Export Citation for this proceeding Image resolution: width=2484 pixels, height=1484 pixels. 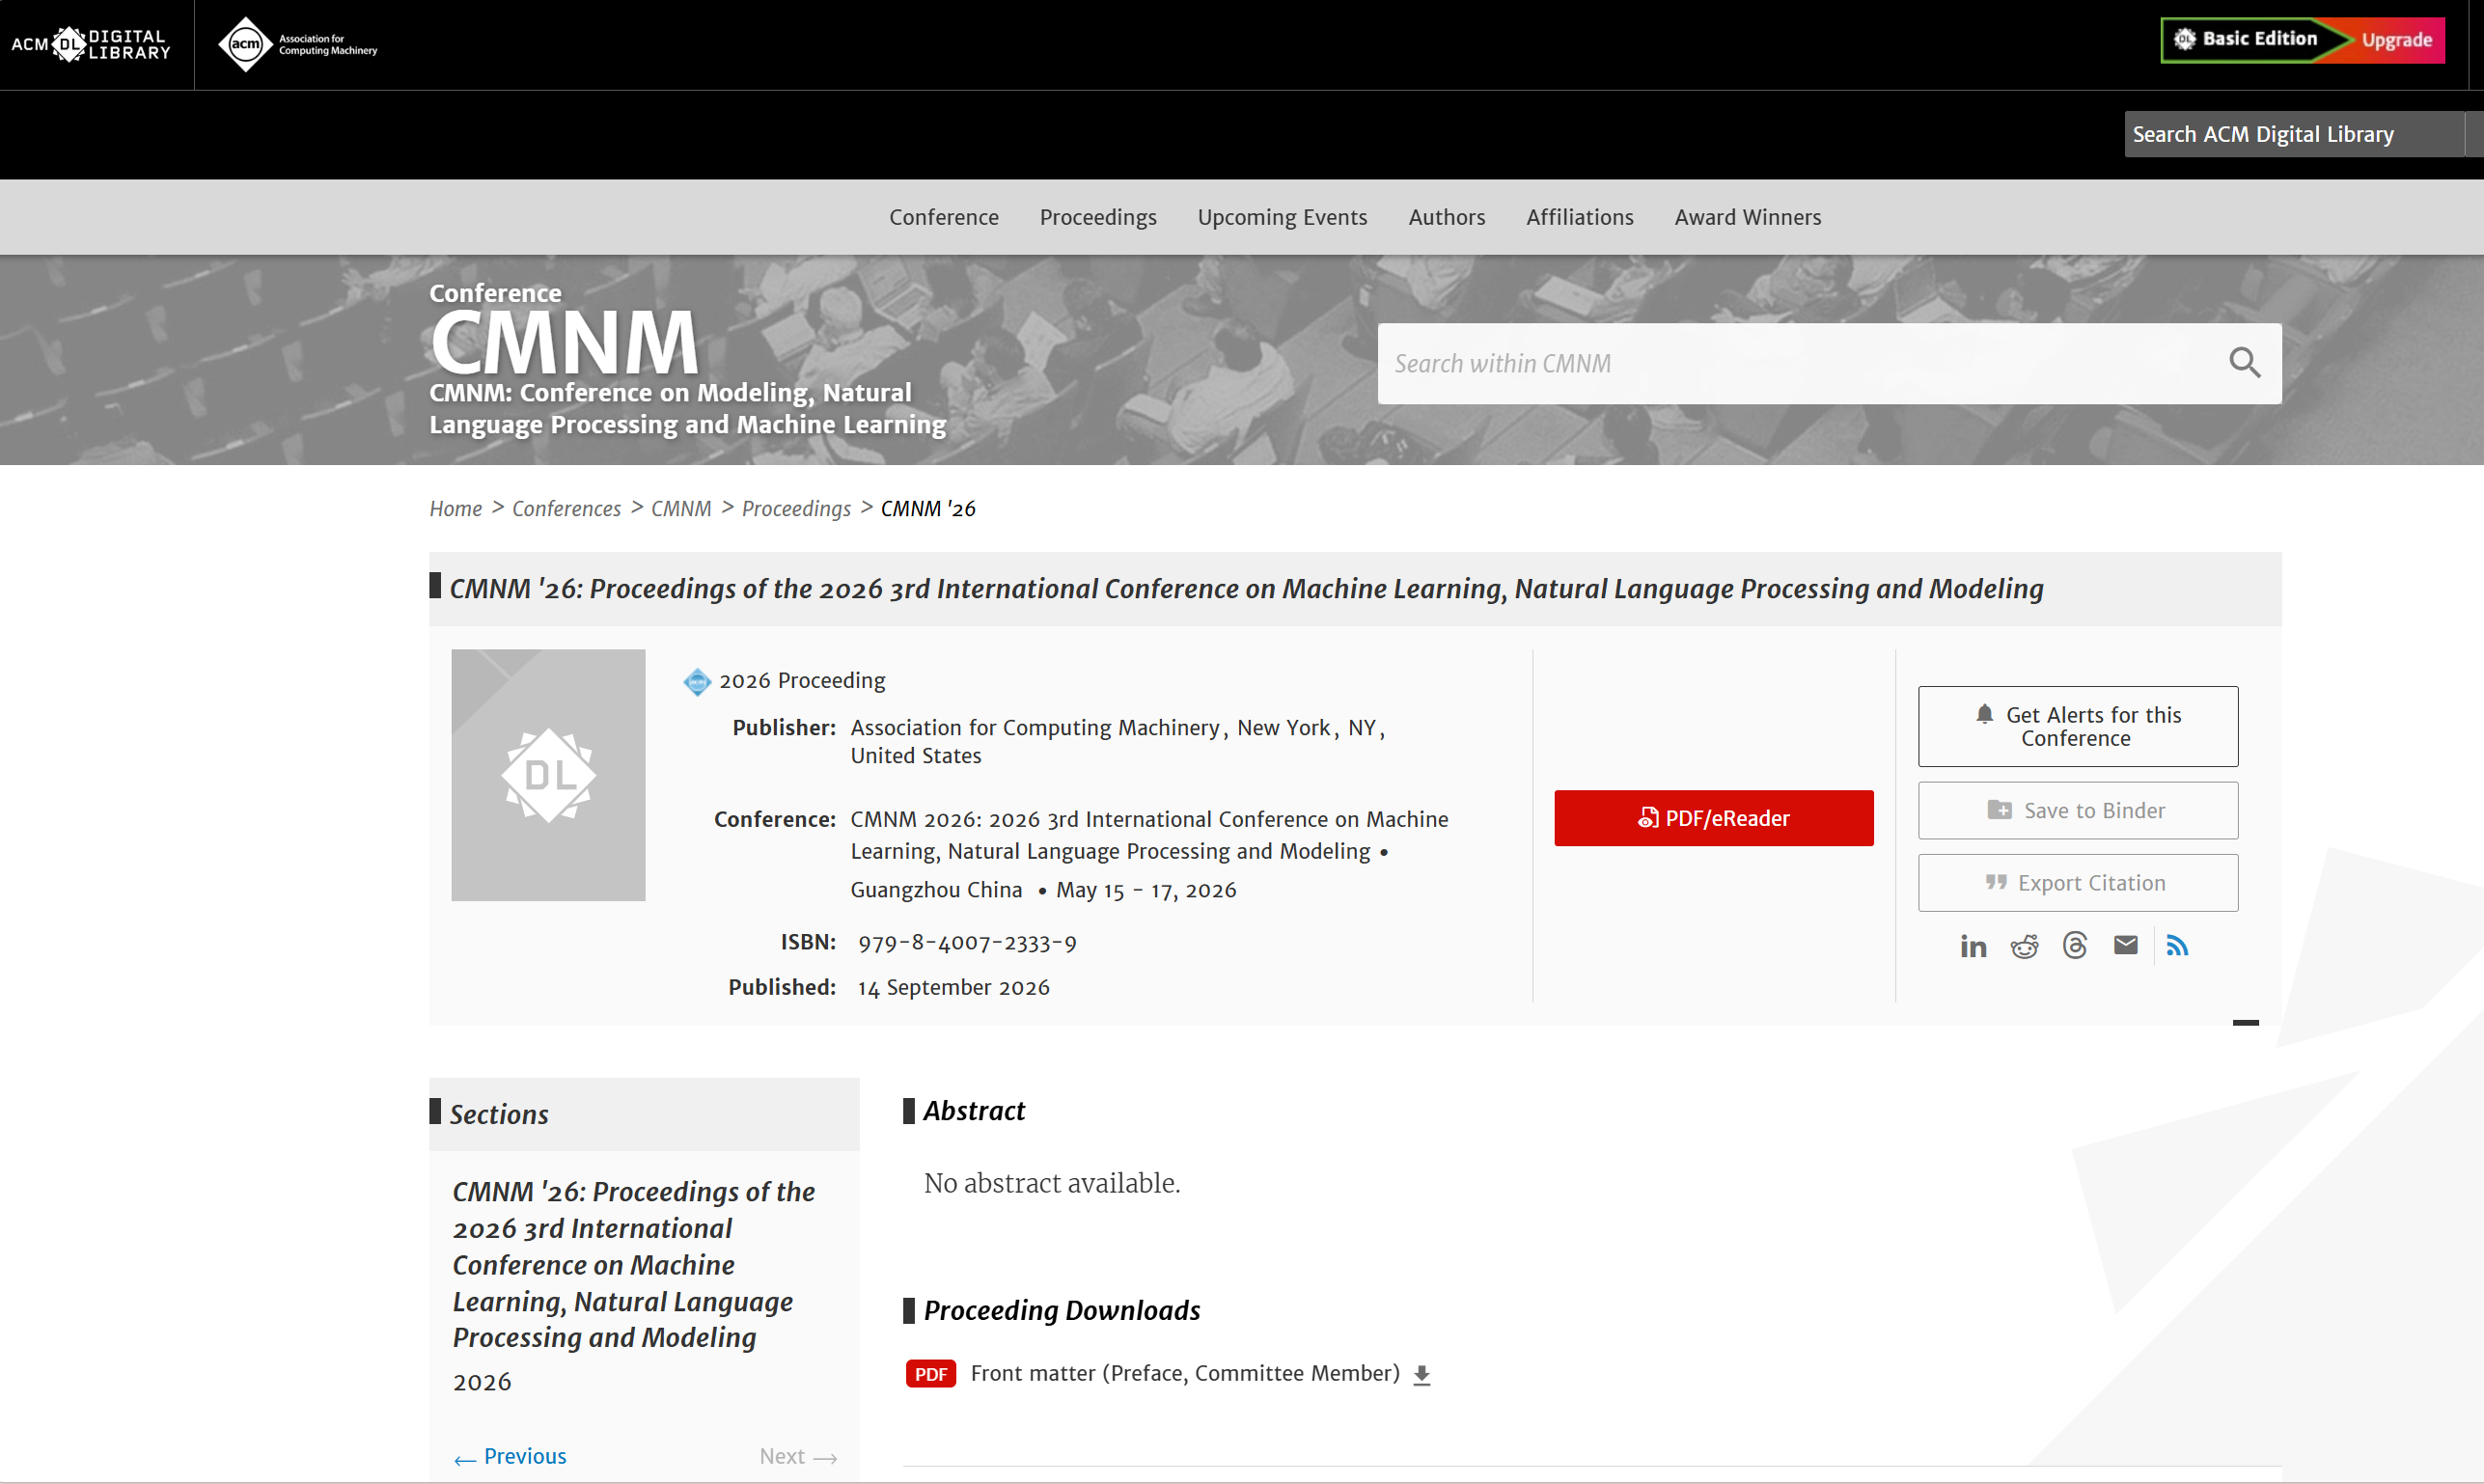point(2077,883)
